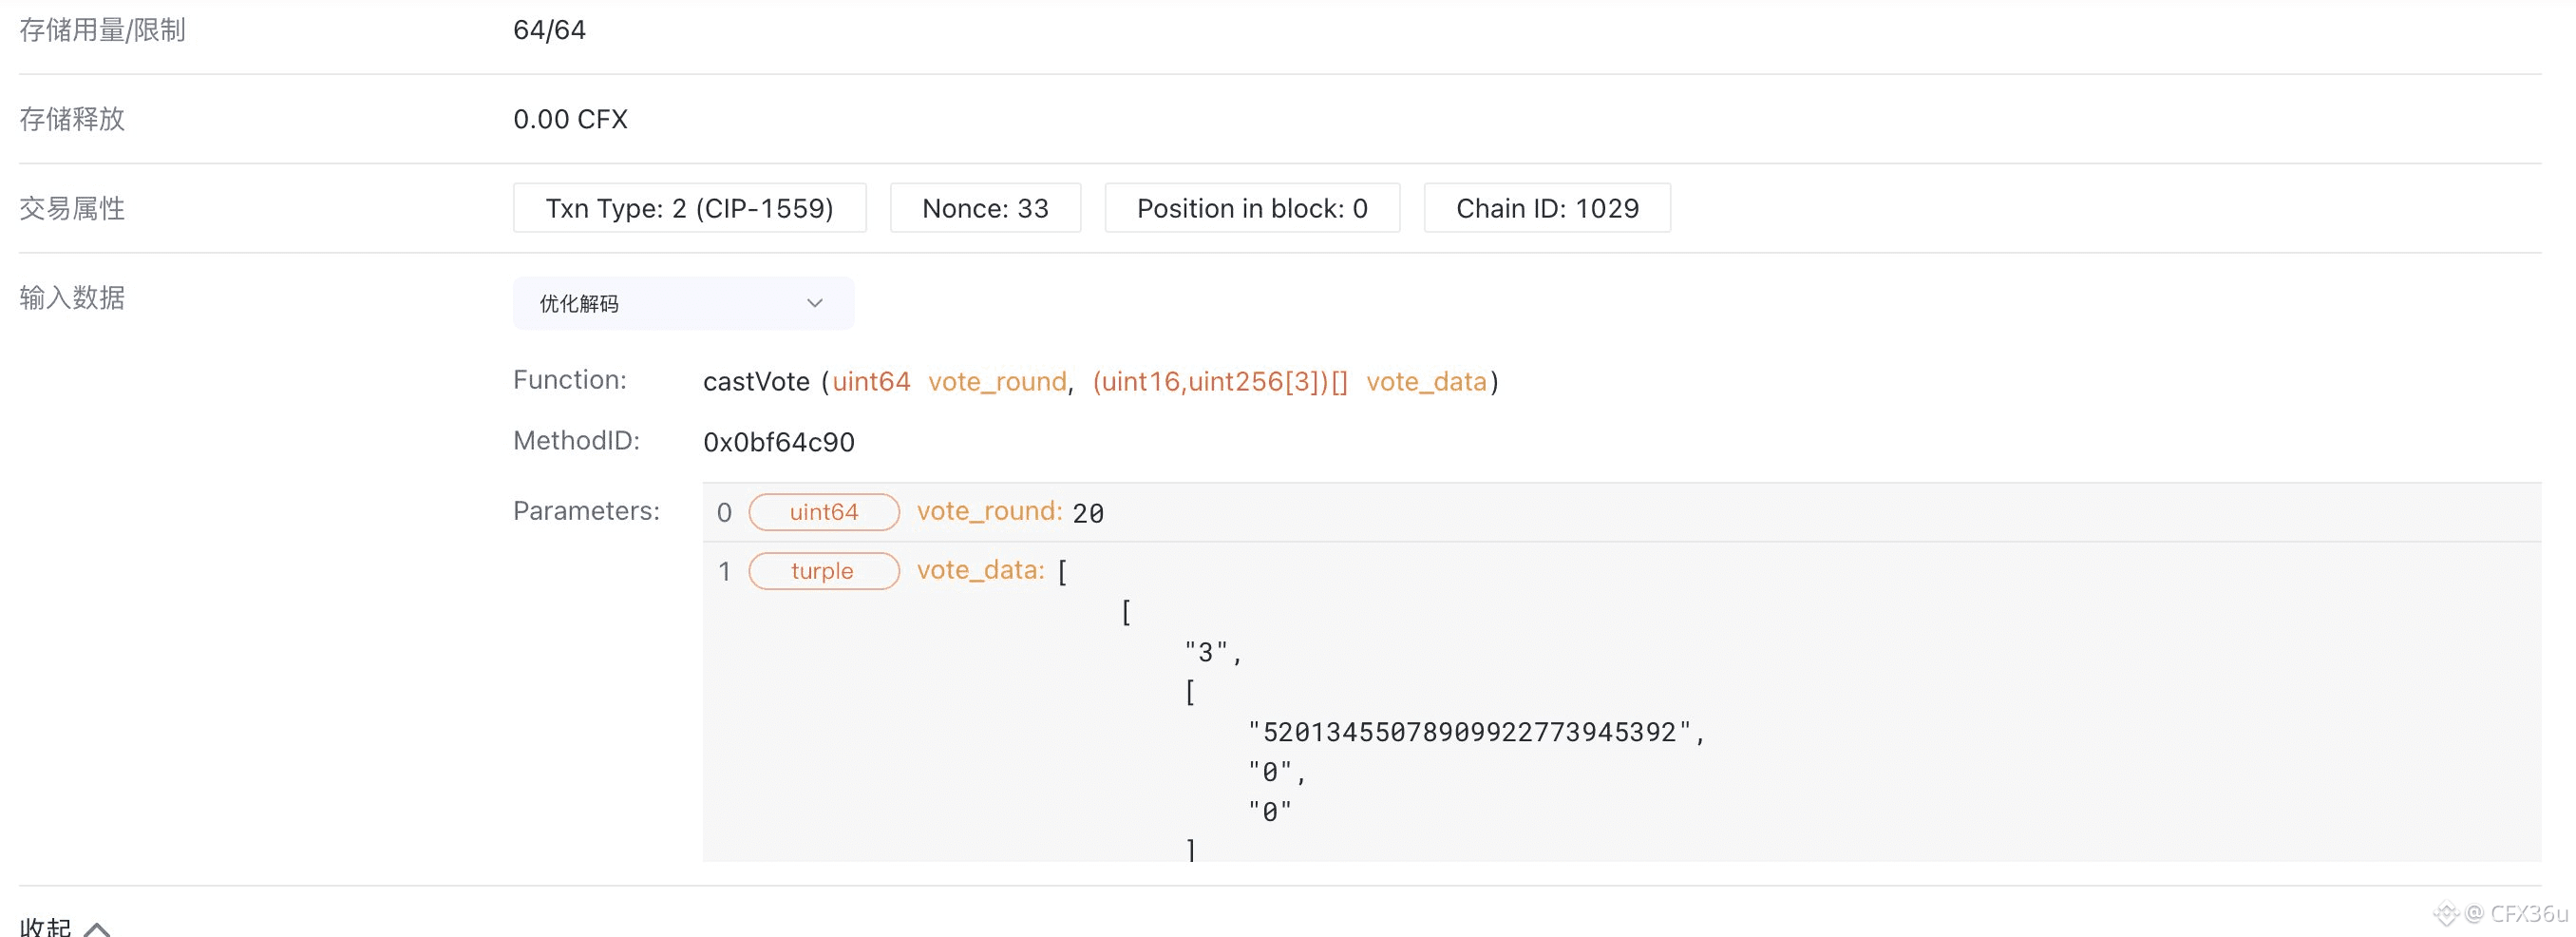Click the vote_round value 20
The height and width of the screenshot is (937, 2576).
click(1088, 513)
